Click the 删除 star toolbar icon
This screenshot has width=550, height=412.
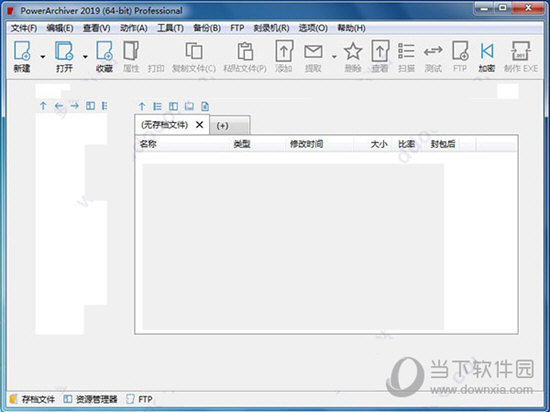point(353,51)
